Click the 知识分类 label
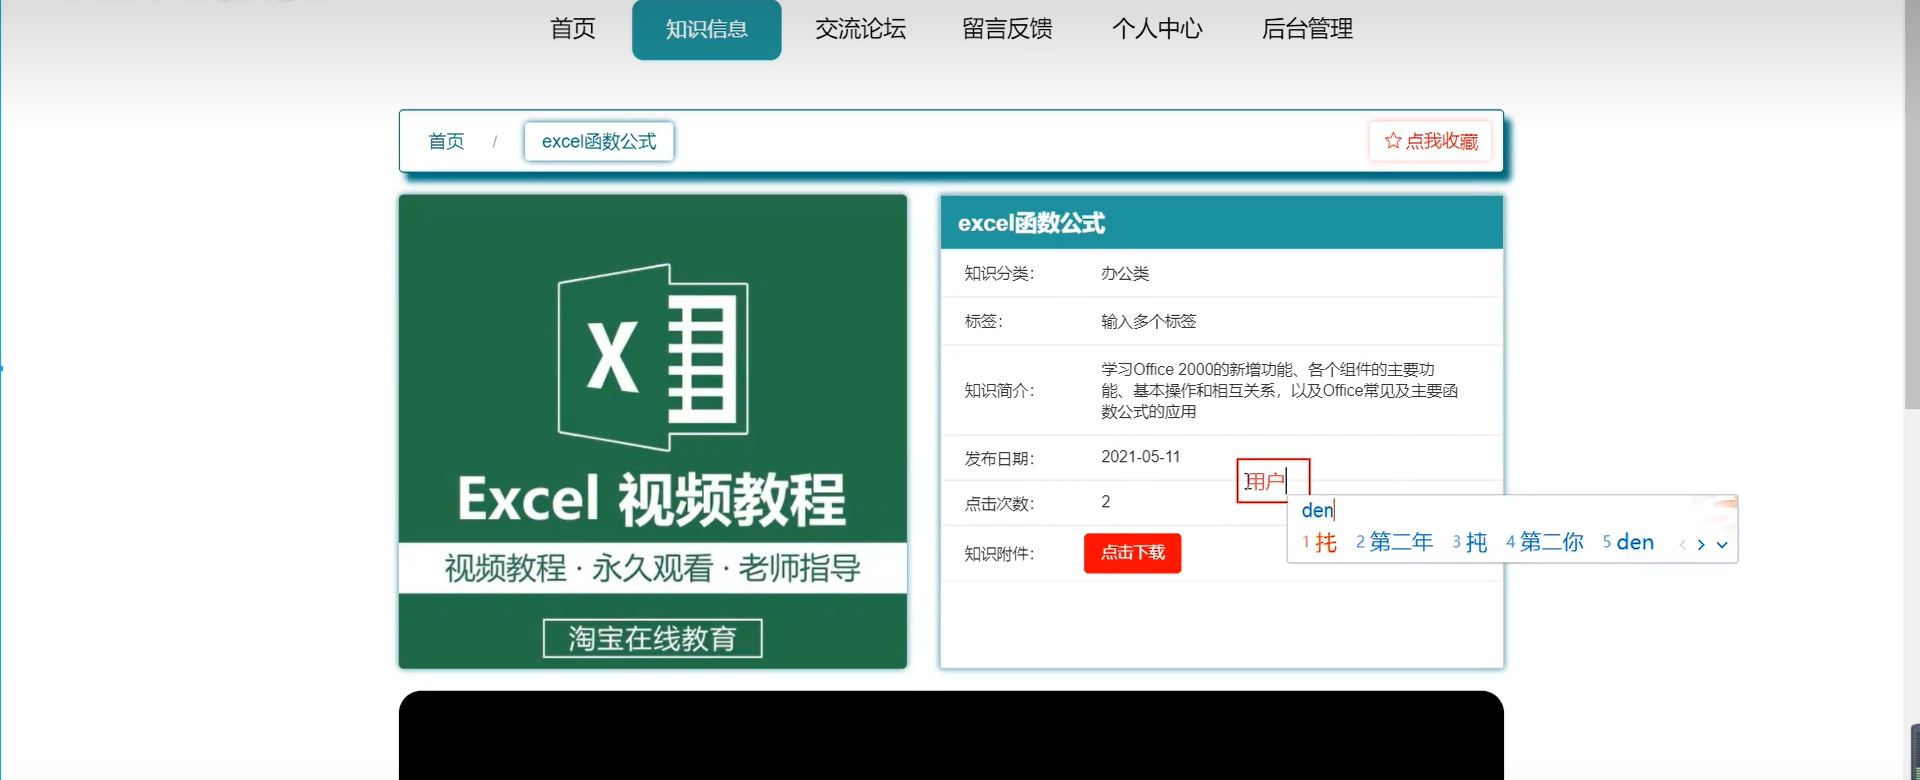The width and height of the screenshot is (1920, 780). click(x=999, y=274)
